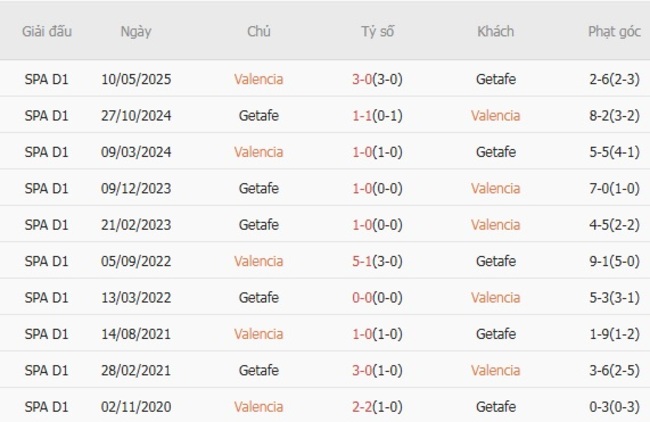This screenshot has width=650, height=422.
Task: Select corner stat 7-0(1-0)
Action: (614, 188)
